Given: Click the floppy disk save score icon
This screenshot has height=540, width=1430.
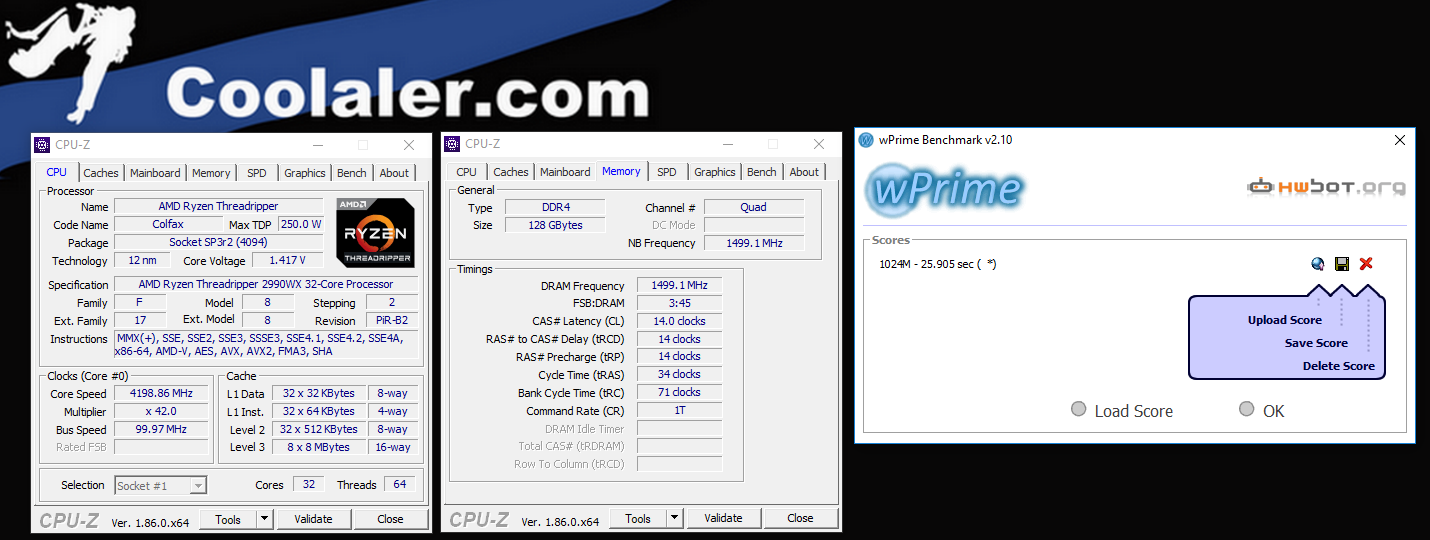Looking at the screenshot, I should (x=1342, y=264).
